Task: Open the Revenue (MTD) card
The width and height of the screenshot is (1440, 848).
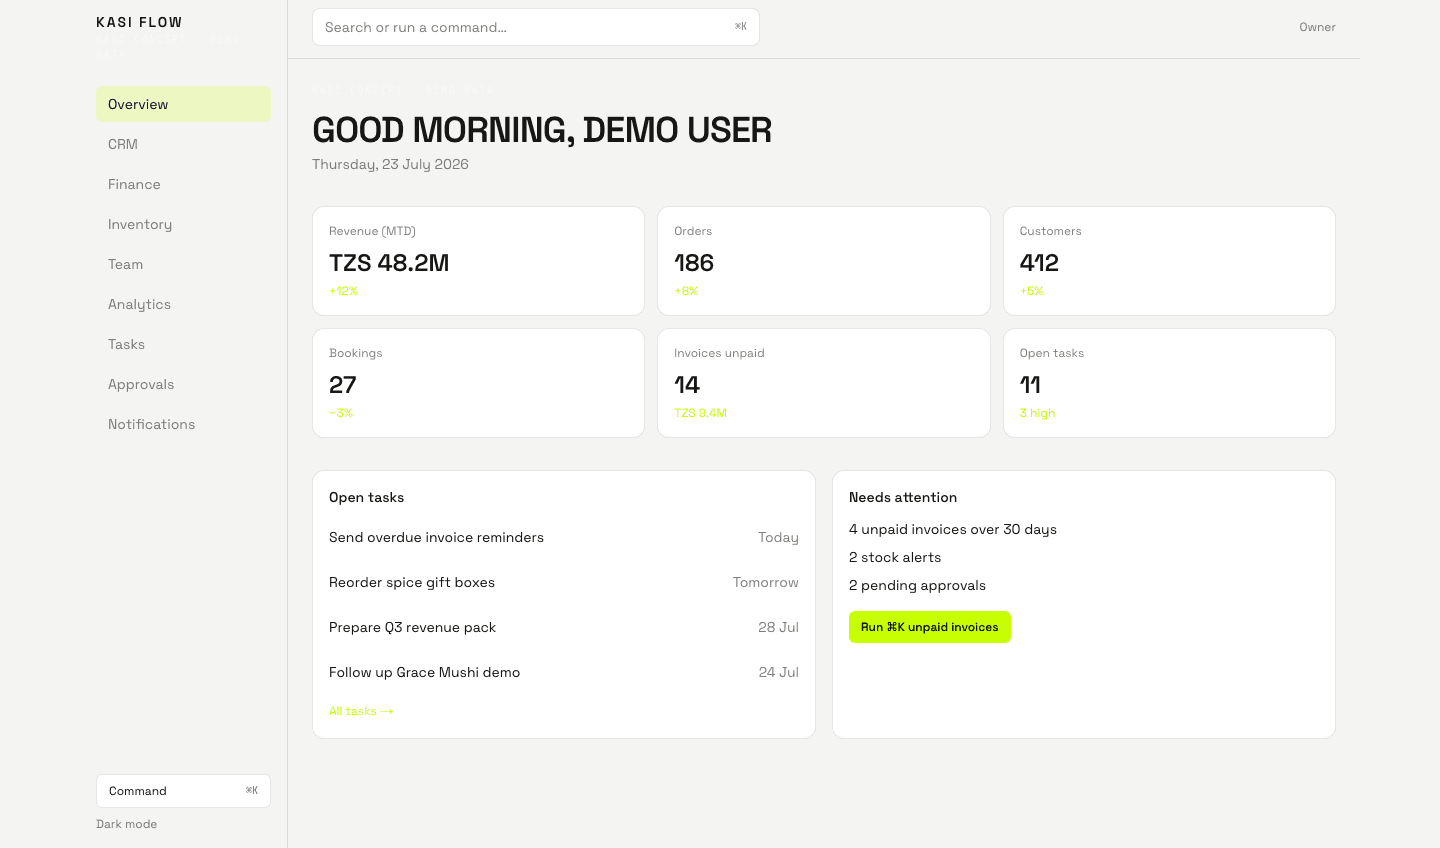Action: pyautogui.click(x=478, y=261)
